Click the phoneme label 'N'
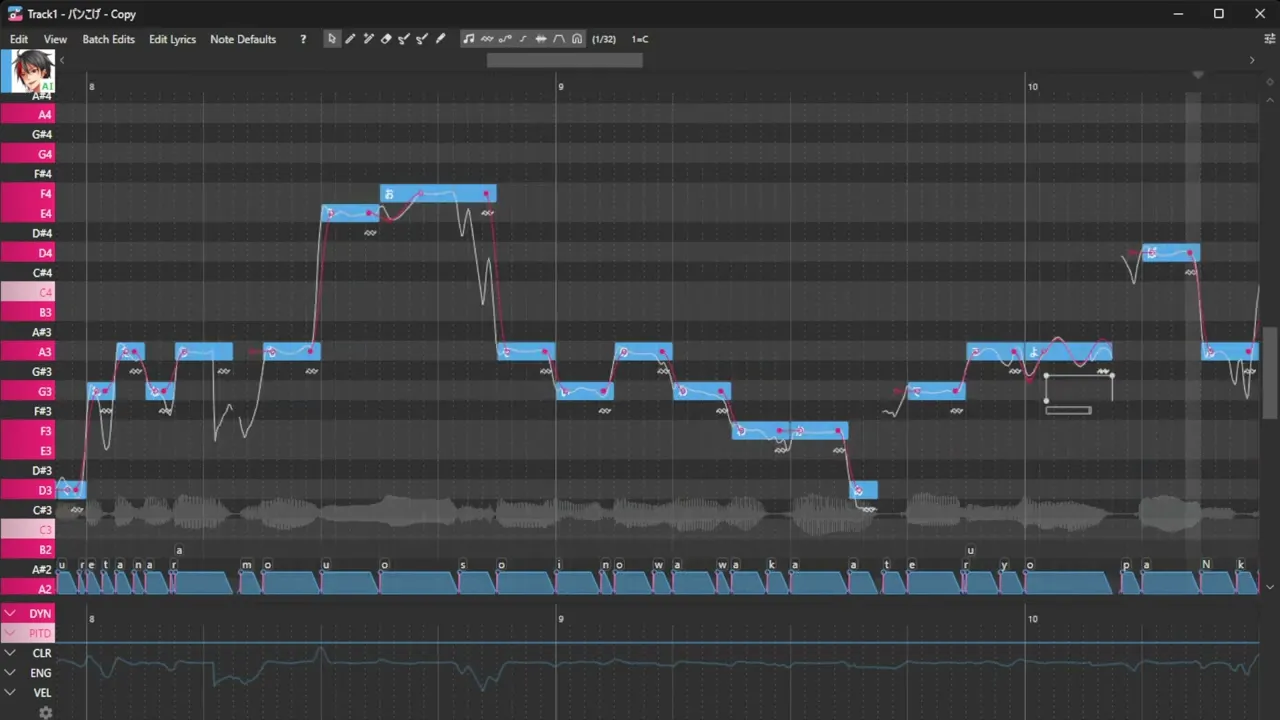This screenshot has width=1280, height=720. pyautogui.click(x=1206, y=565)
